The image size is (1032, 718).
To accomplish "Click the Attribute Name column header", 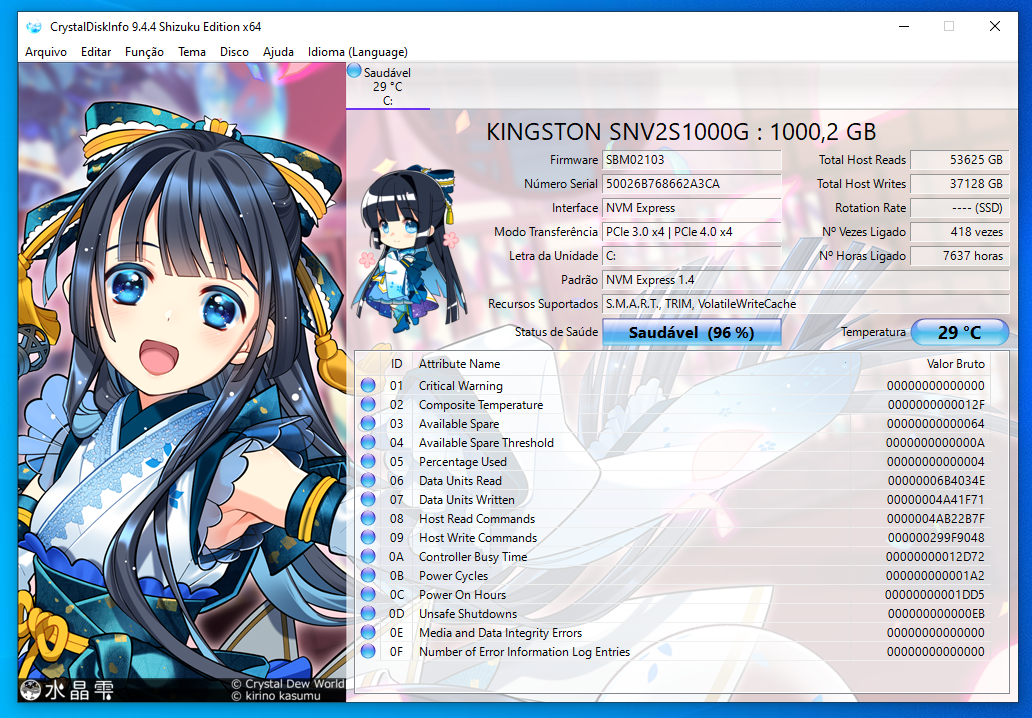I will [459, 364].
